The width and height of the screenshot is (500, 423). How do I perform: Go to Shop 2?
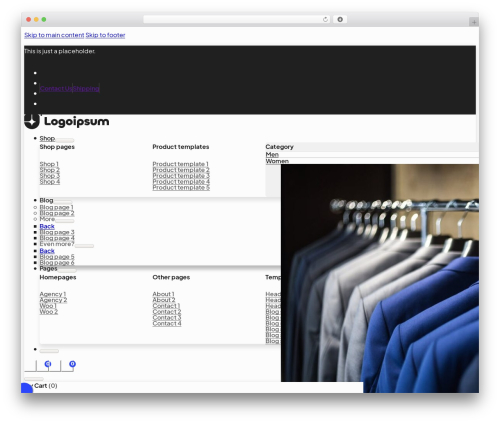point(50,170)
